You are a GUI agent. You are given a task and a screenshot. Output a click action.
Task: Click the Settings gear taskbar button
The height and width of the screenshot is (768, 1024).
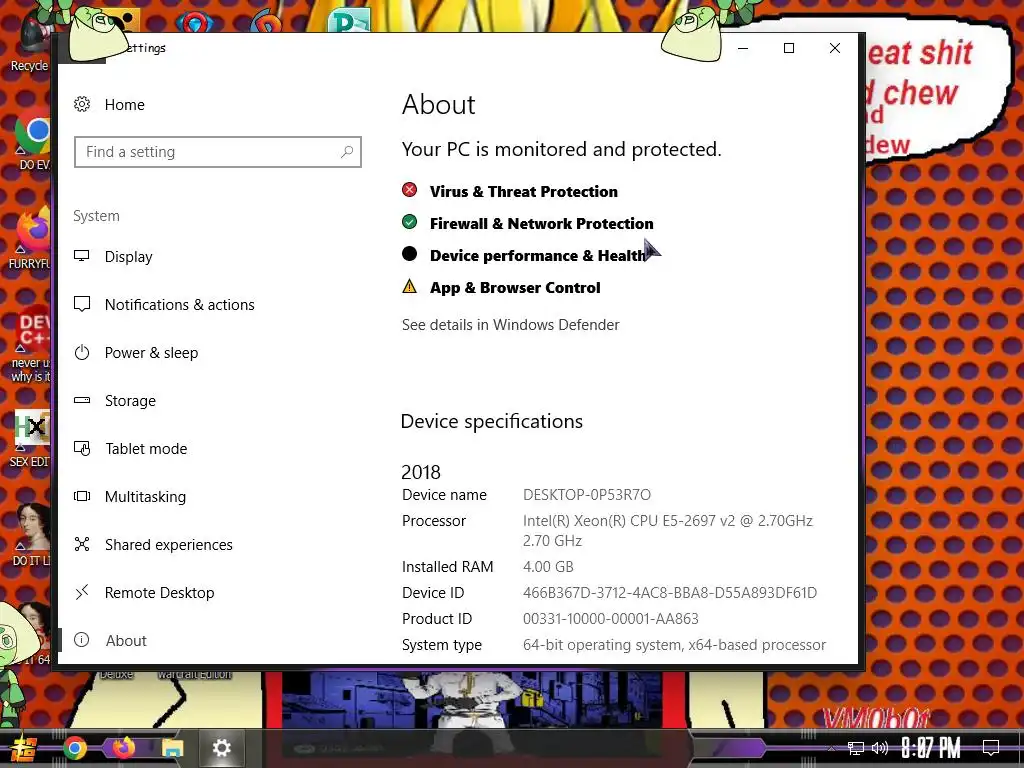click(x=221, y=748)
